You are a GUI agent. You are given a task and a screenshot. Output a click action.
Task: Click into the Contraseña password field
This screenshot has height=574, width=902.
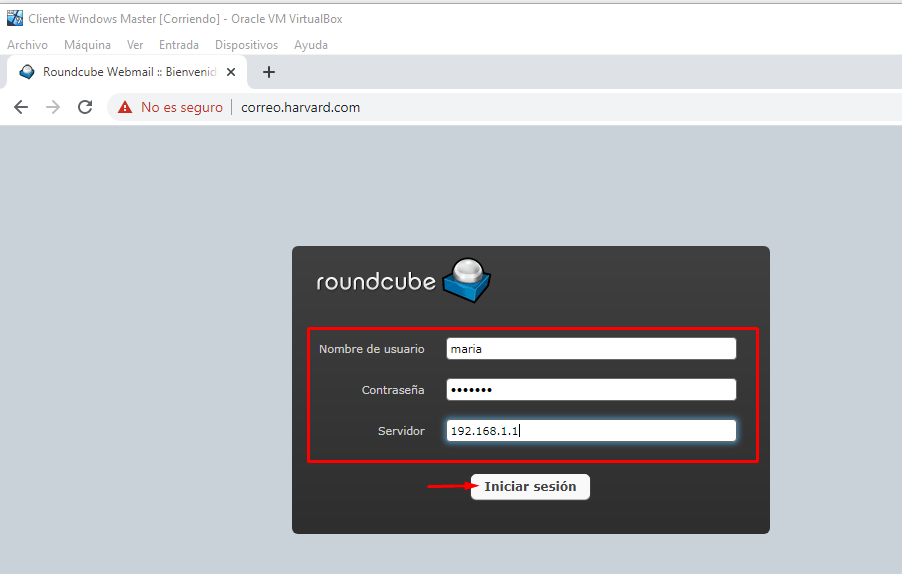click(x=591, y=390)
